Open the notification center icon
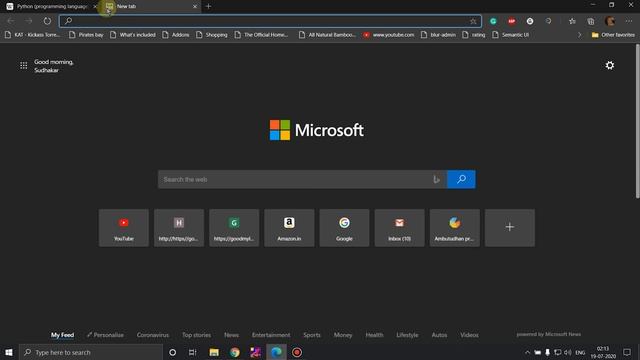The image size is (640, 360). tap(627, 352)
